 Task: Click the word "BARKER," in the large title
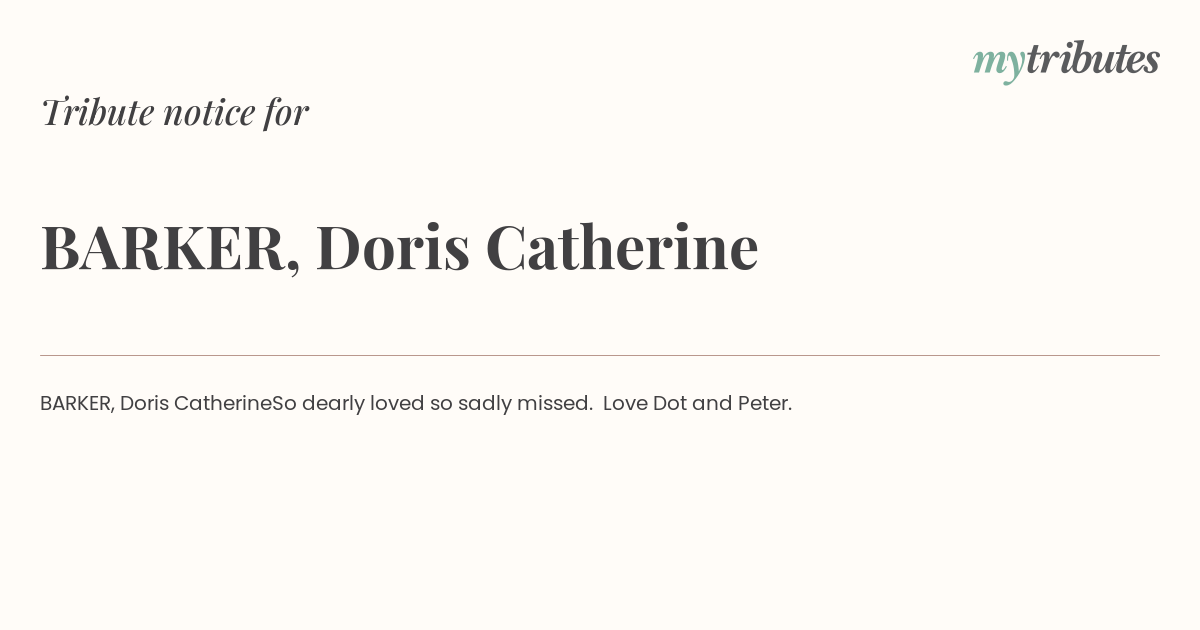tap(171, 248)
